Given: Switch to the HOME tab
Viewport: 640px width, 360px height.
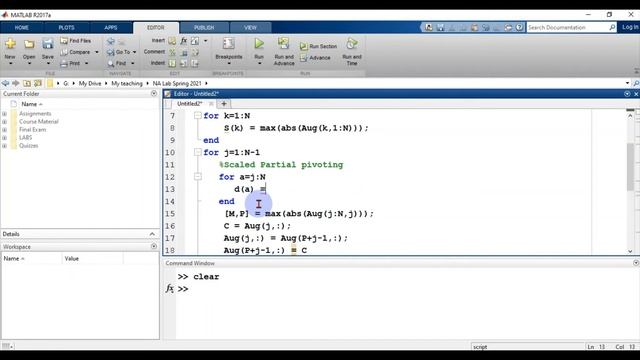Looking at the screenshot, I should pos(22,28).
